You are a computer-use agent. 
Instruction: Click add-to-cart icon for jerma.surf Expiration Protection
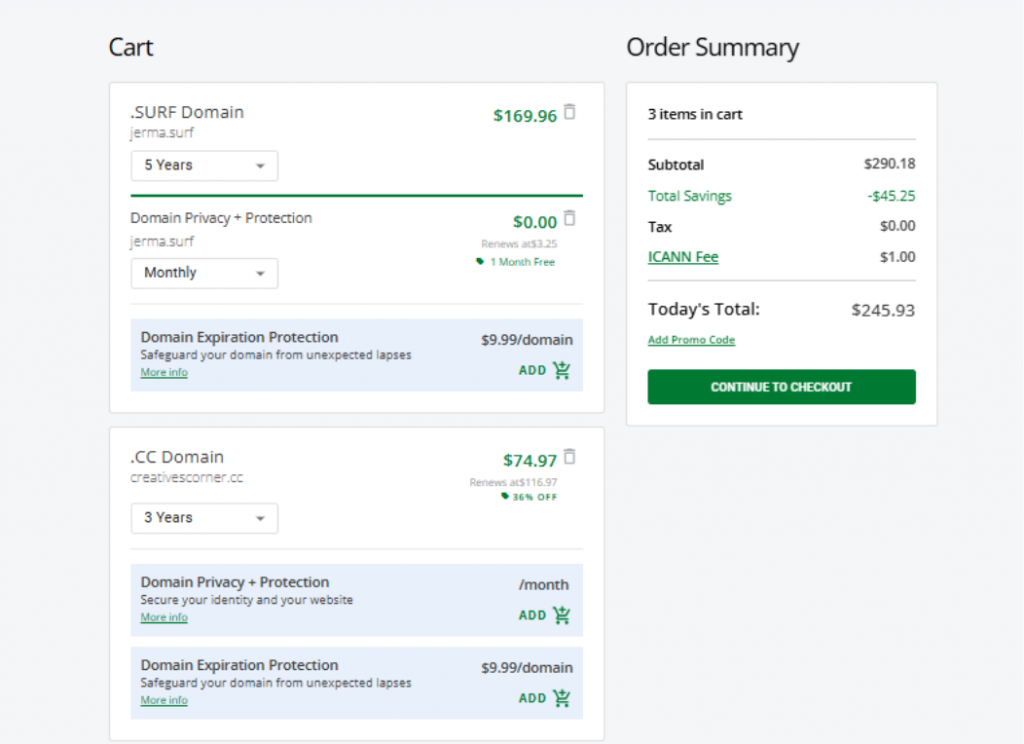click(x=562, y=371)
